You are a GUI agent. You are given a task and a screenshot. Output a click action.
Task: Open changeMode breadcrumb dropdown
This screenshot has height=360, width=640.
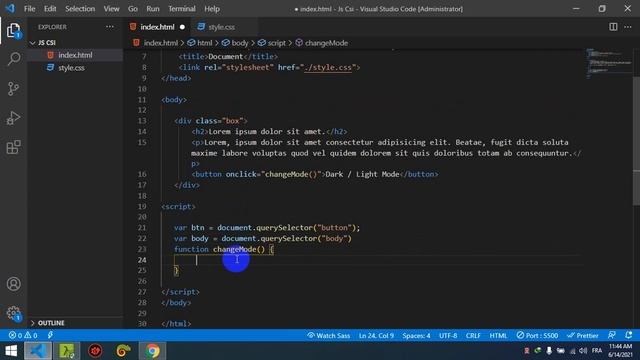(322, 43)
